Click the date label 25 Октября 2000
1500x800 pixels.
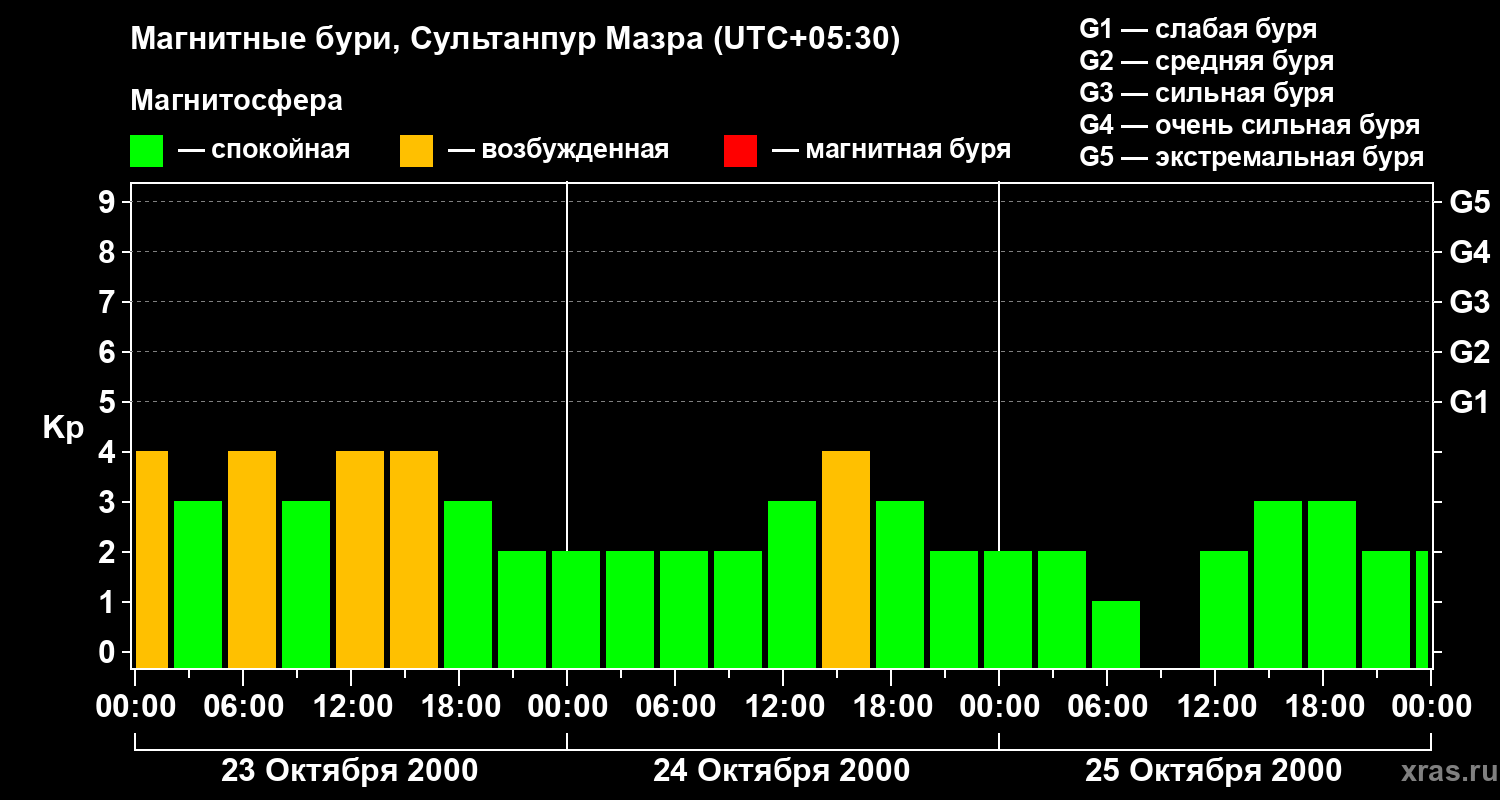1213,771
